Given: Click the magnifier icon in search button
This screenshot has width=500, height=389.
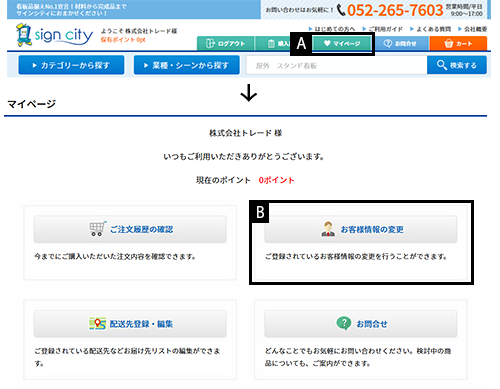Looking at the screenshot, I should click(442, 65).
